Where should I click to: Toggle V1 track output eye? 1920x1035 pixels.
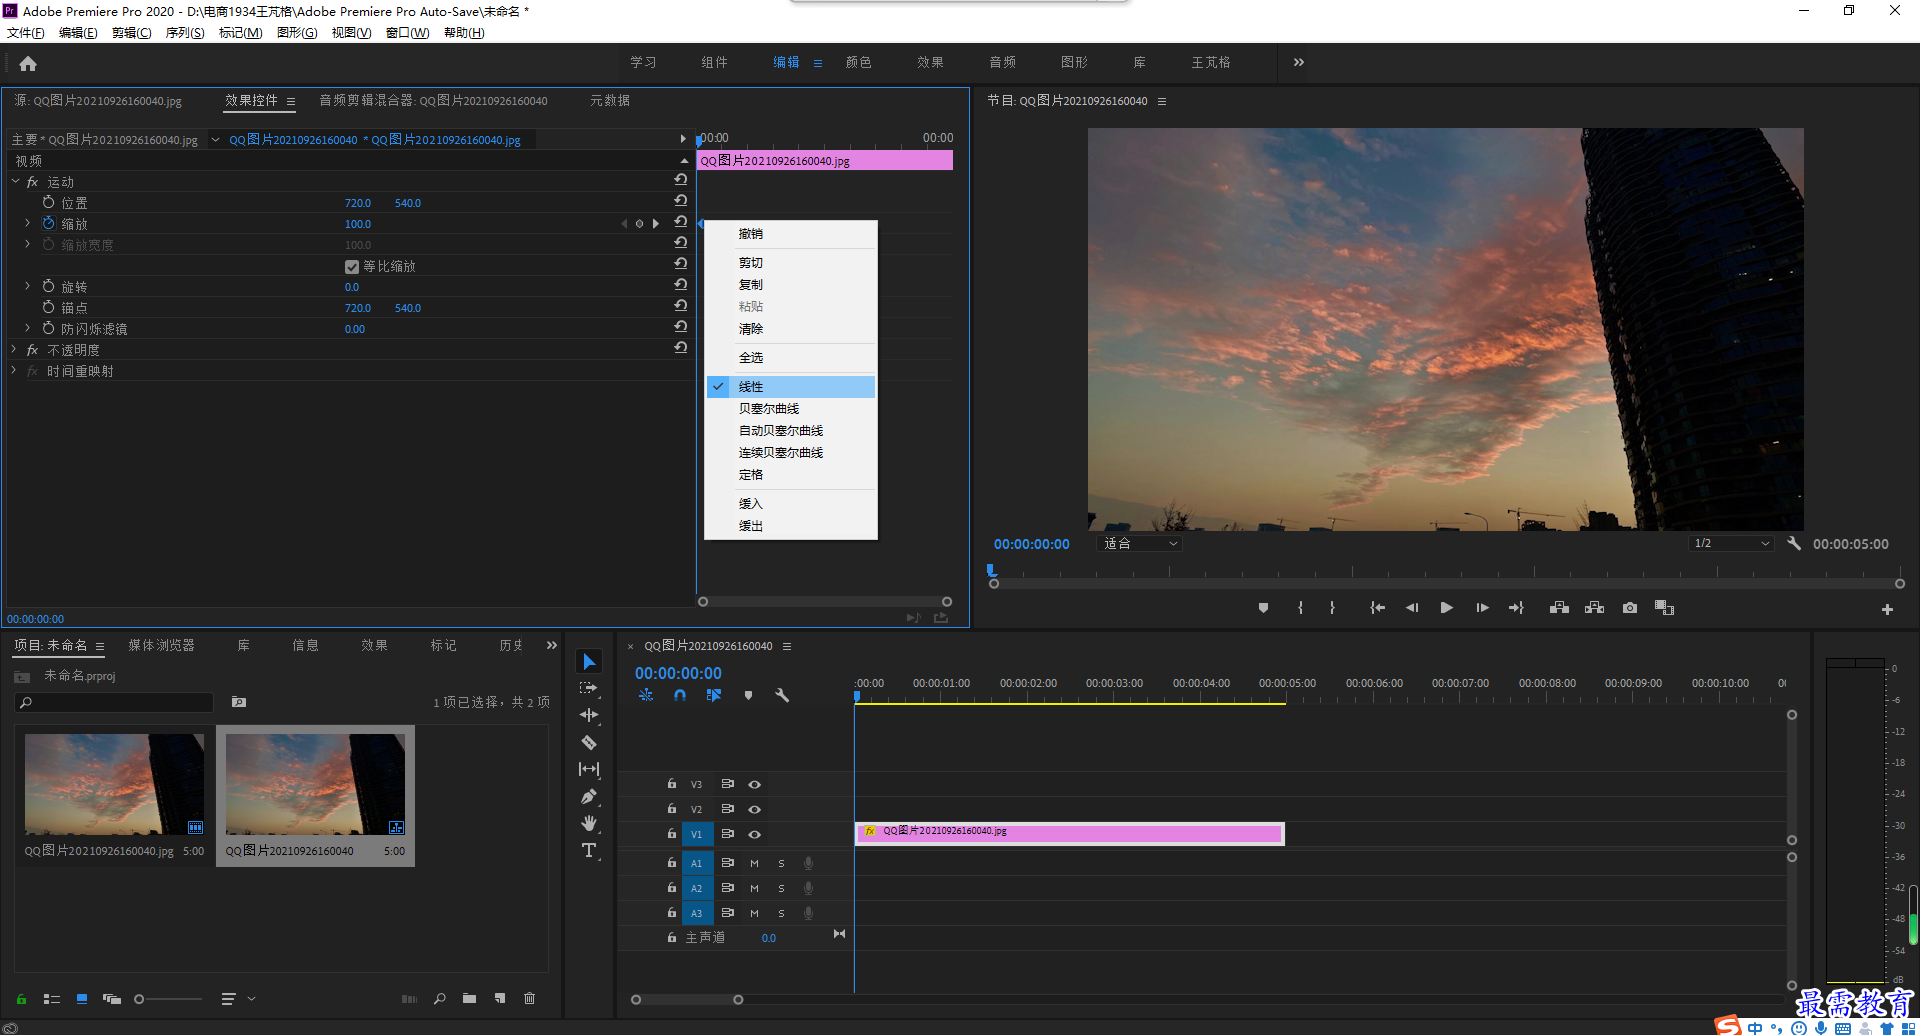(755, 834)
